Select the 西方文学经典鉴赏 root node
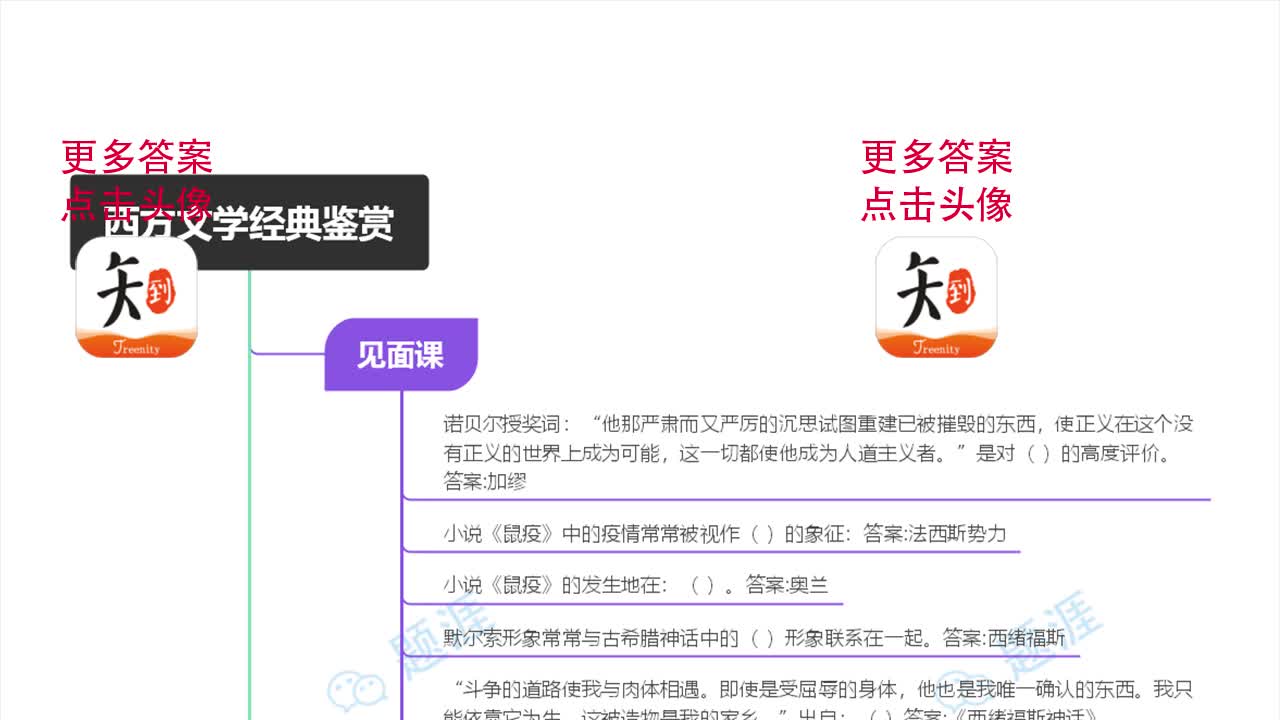The image size is (1280, 720). (x=249, y=223)
